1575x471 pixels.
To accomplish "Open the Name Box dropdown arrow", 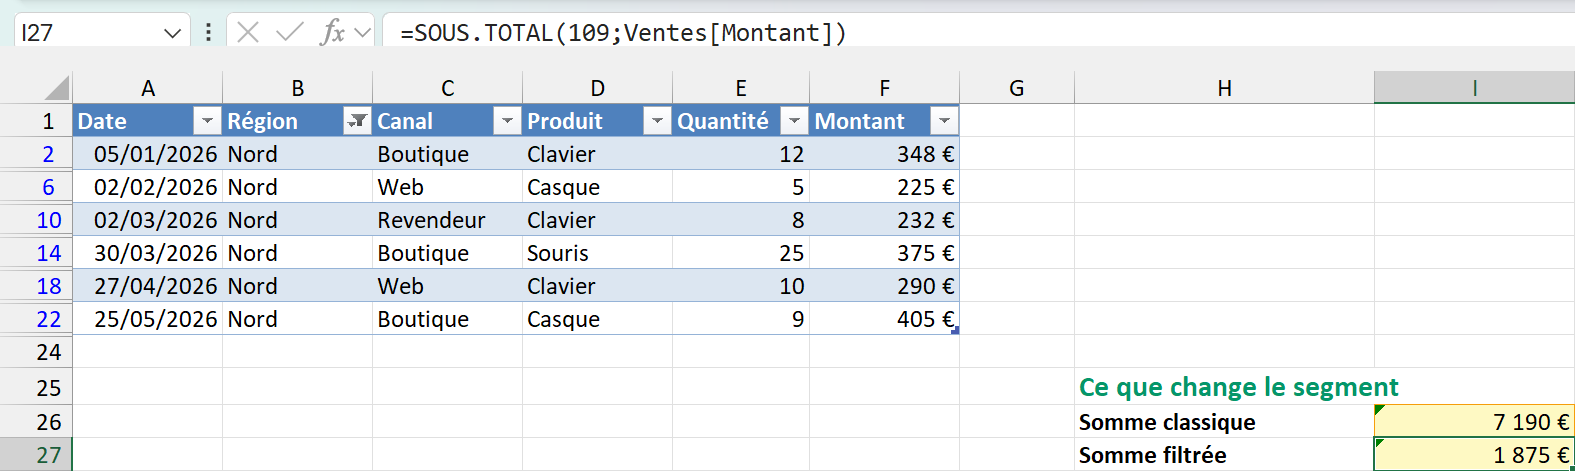I will (172, 33).
